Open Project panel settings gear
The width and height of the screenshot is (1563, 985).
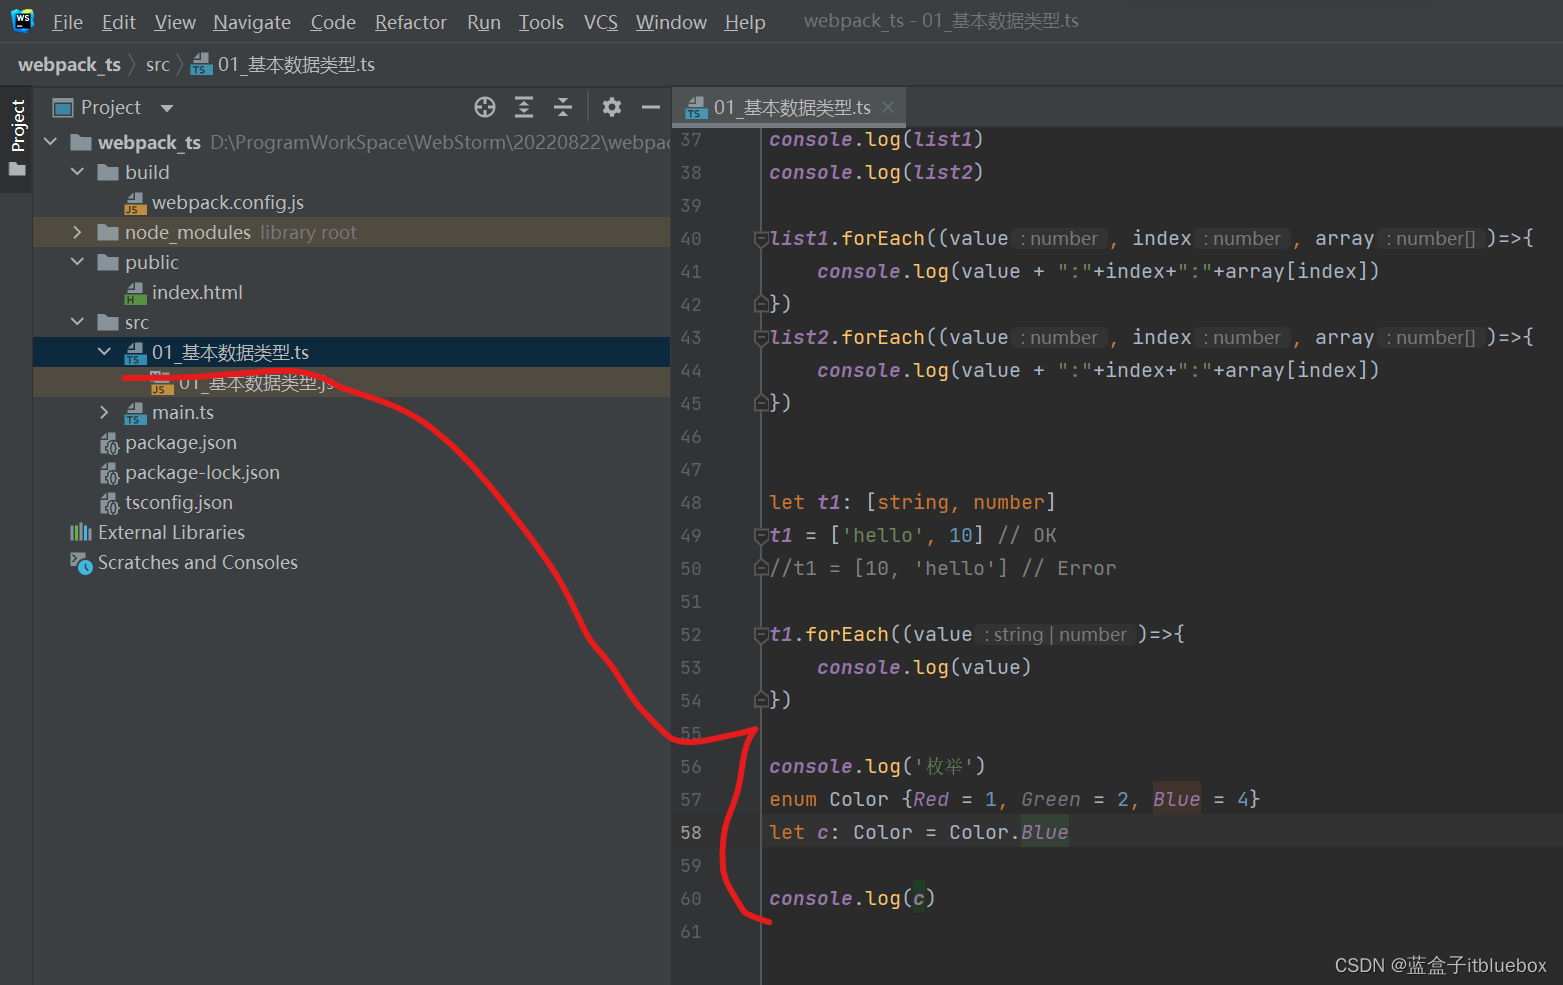tap(612, 107)
